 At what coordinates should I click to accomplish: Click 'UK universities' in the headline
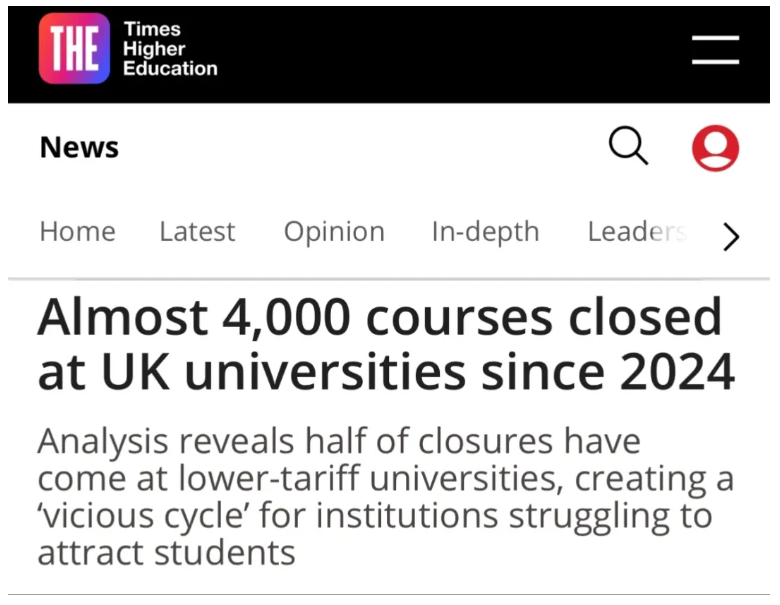[283, 373]
